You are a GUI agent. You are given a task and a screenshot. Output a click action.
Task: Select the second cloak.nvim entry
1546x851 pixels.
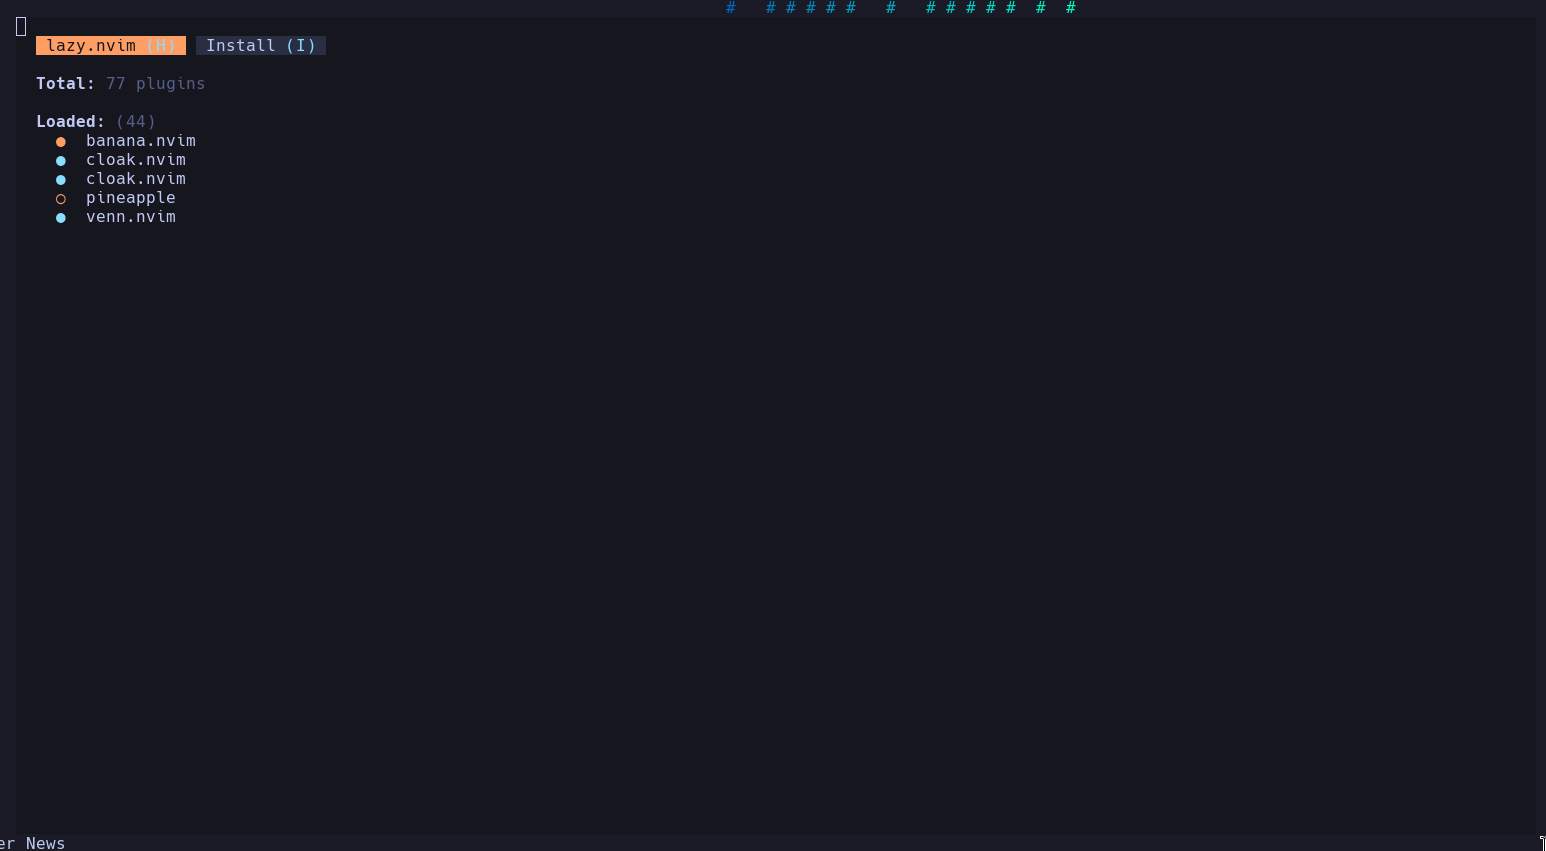(x=136, y=179)
